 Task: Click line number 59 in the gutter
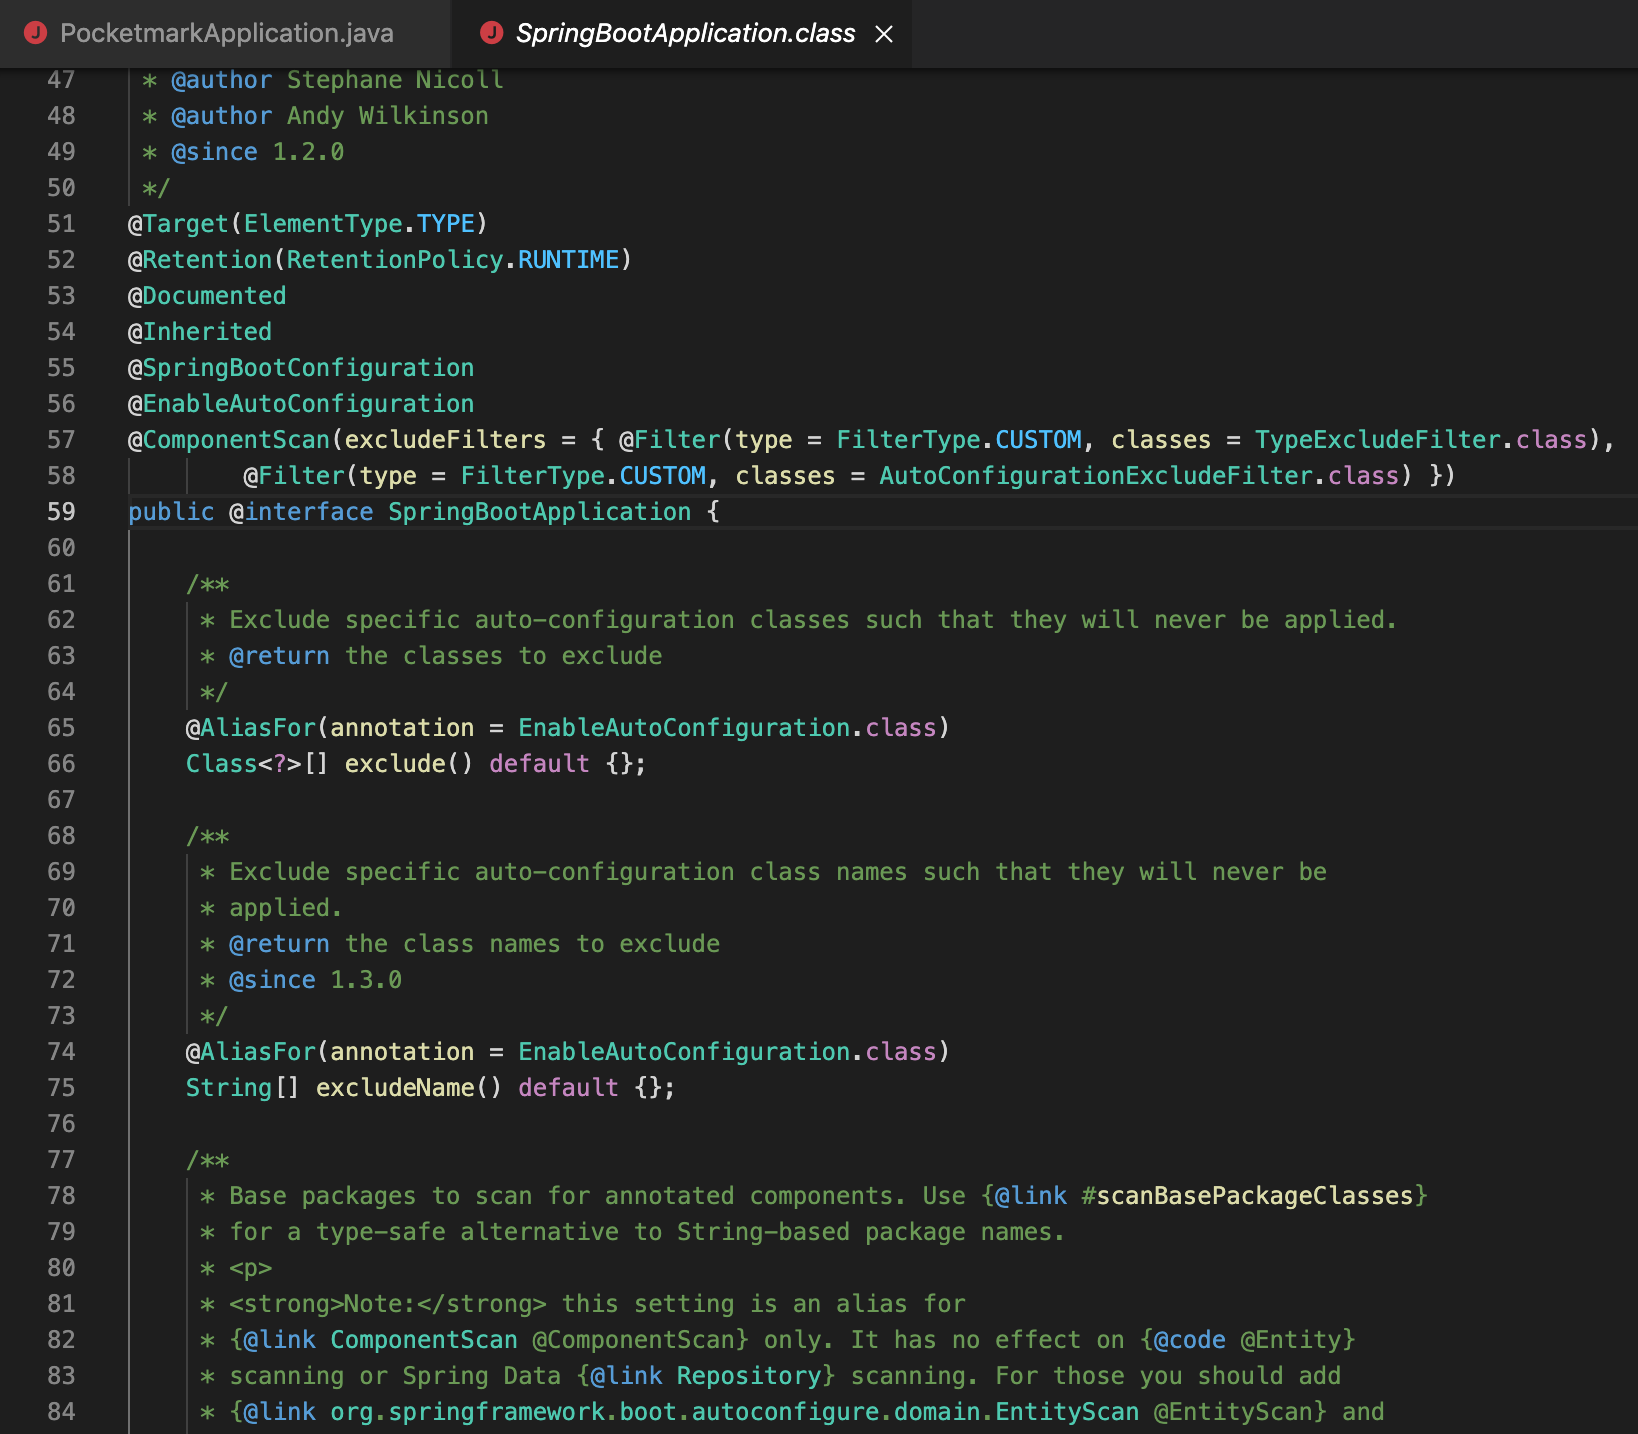61,512
